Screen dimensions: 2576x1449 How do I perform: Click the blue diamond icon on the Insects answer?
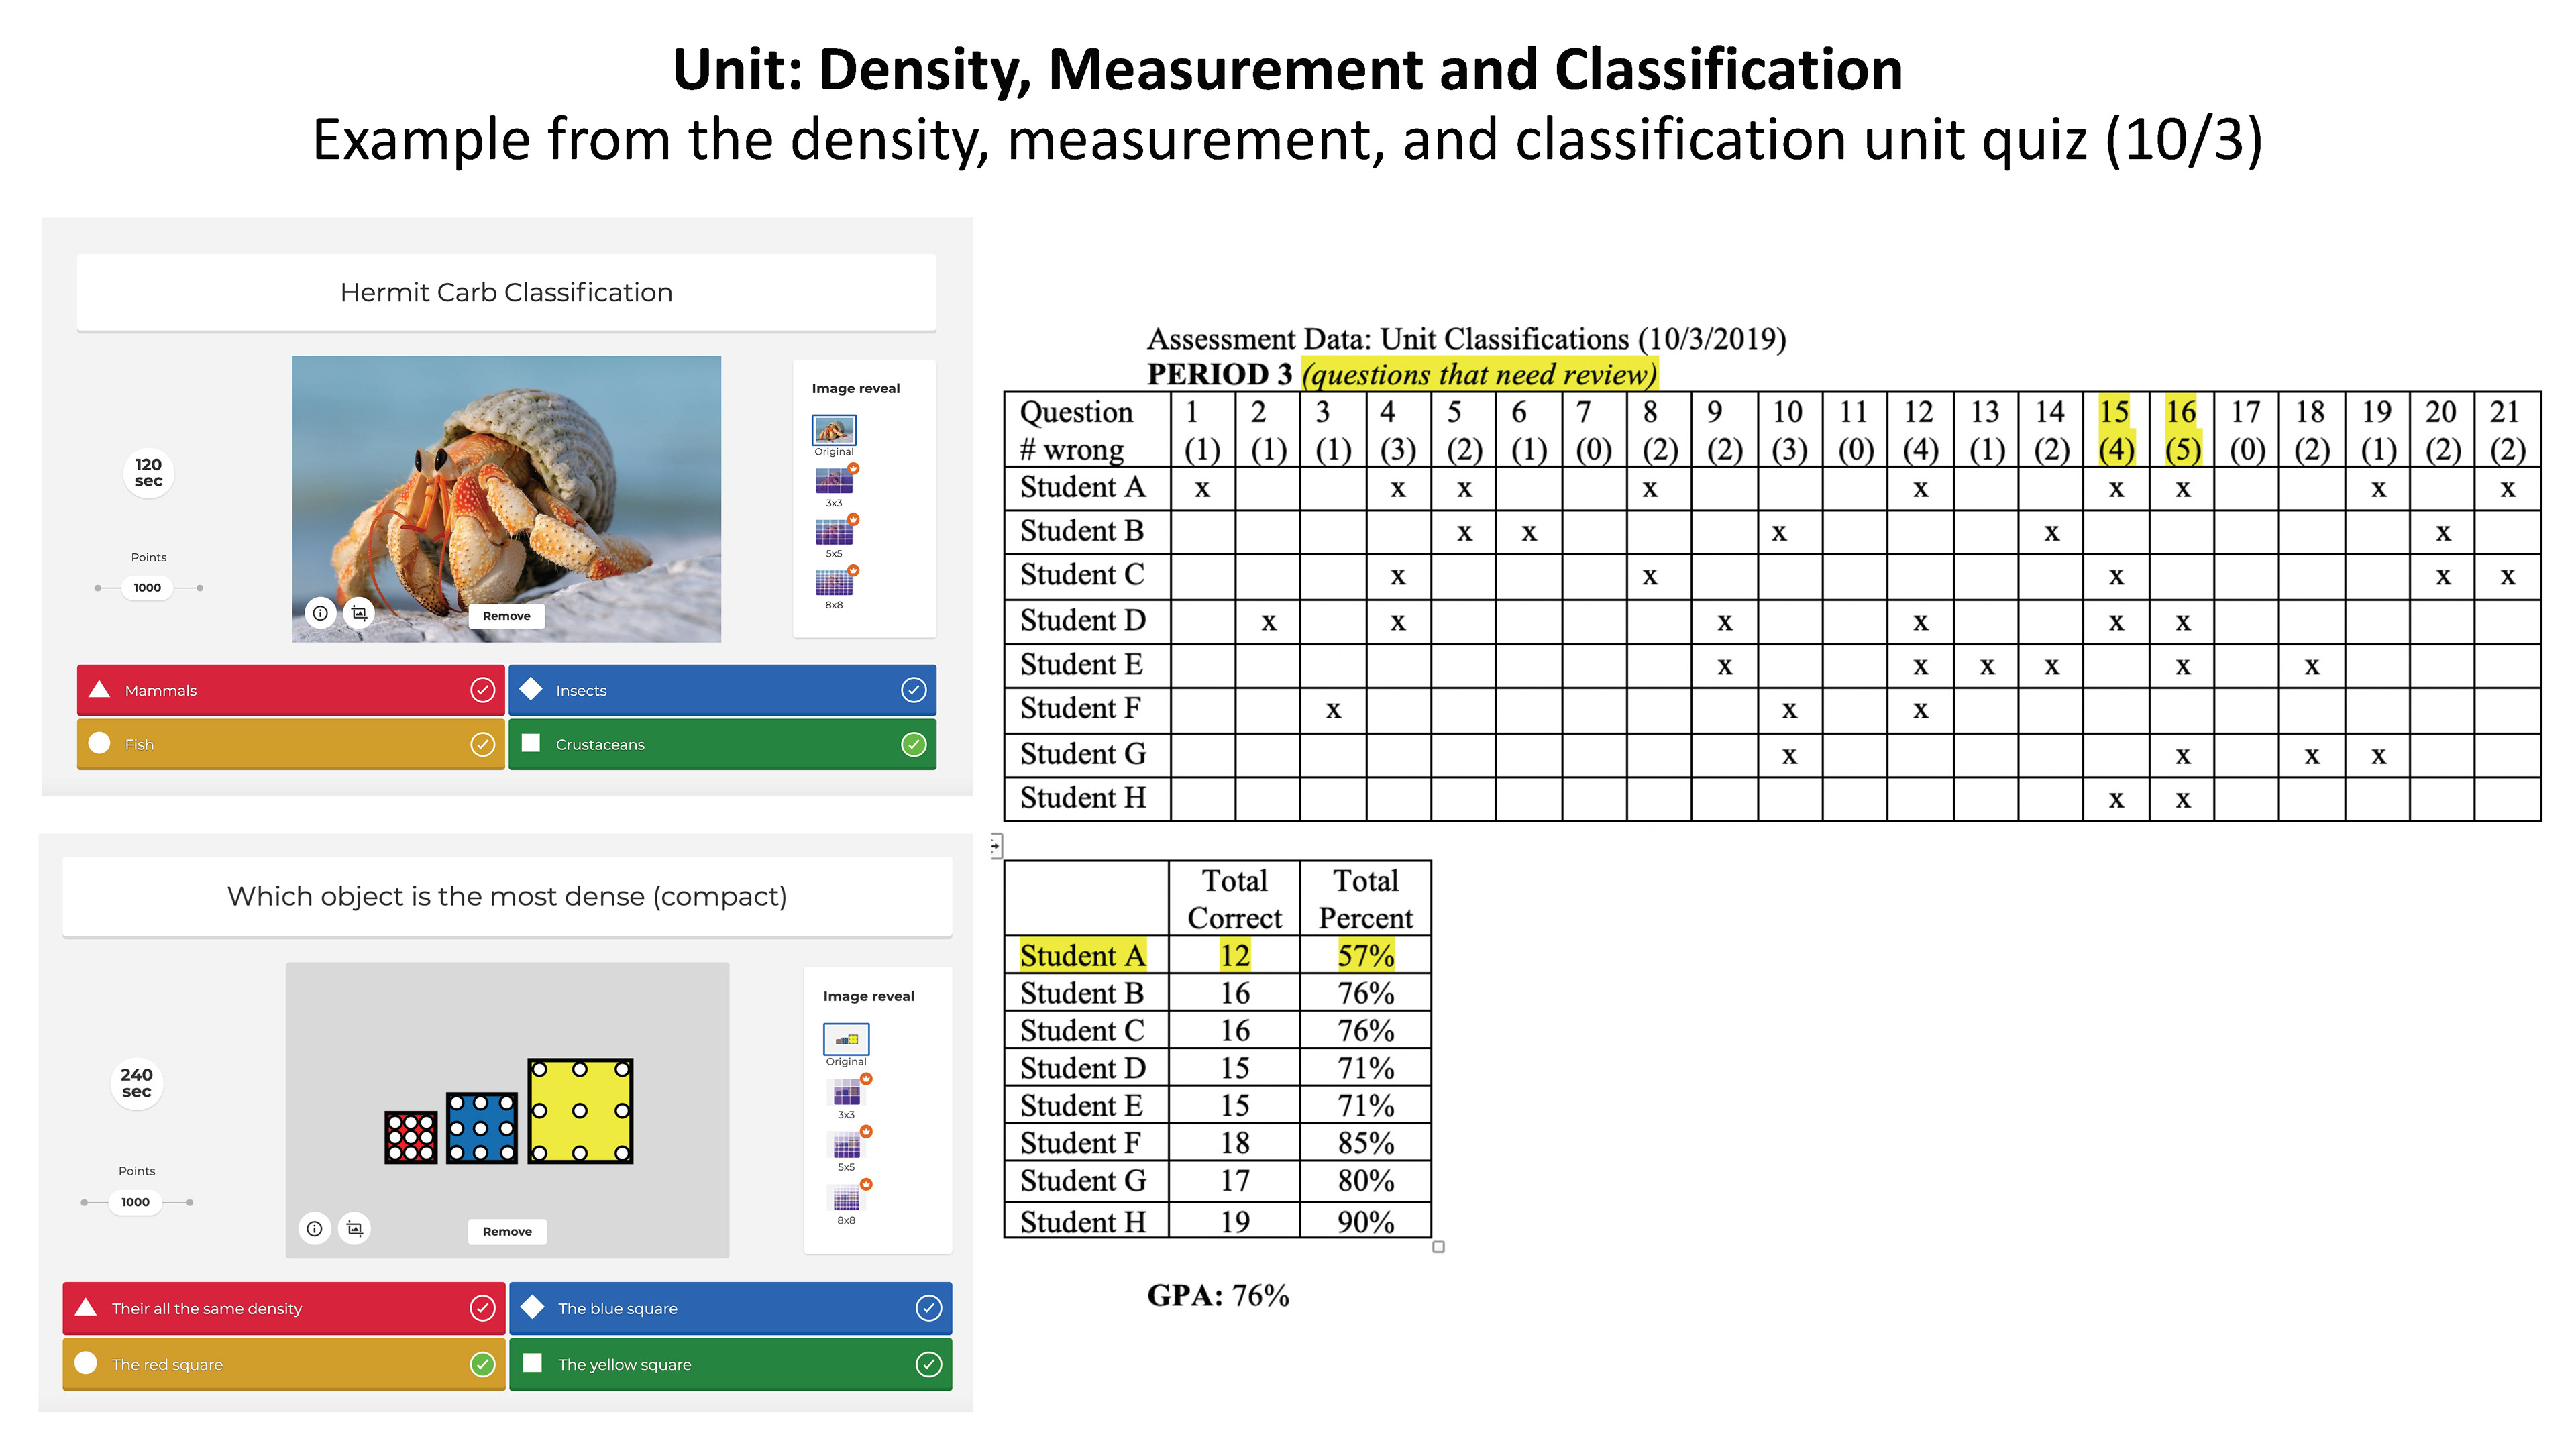[x=531, y=689]
